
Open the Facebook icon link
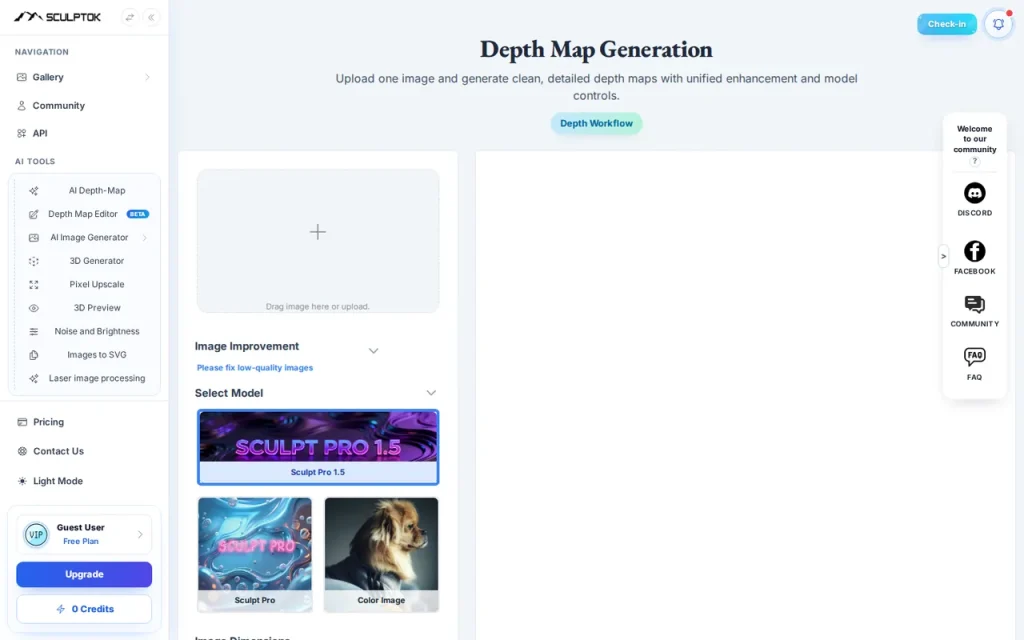974,251
